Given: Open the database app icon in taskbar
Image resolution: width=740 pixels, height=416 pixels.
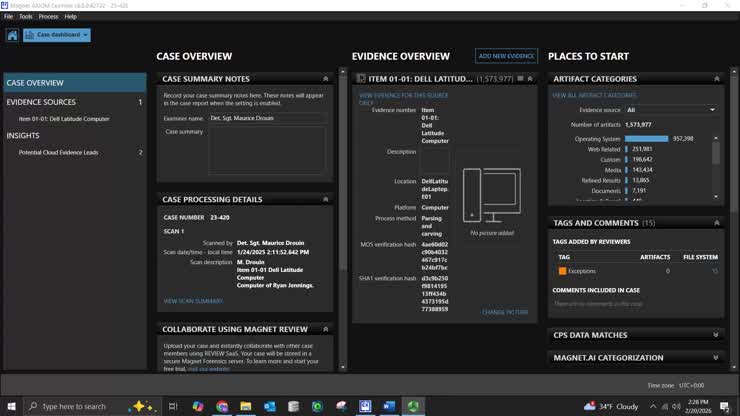Looking at the screenshot, I should pyautogui.click(x=294, y=406).
